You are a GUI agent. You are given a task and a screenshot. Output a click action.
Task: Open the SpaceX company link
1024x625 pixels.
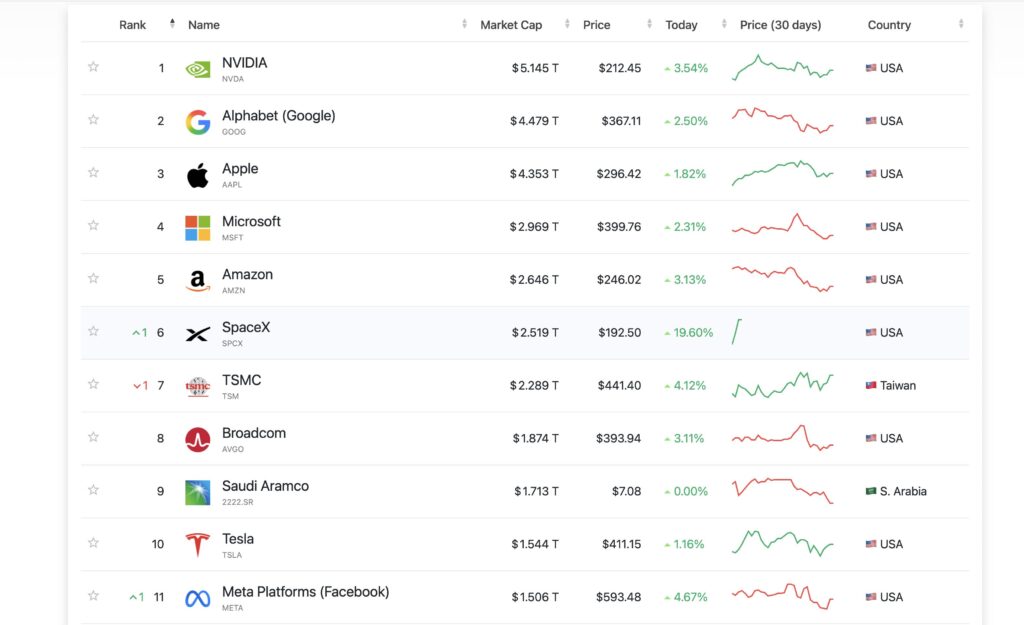point(246,327)
